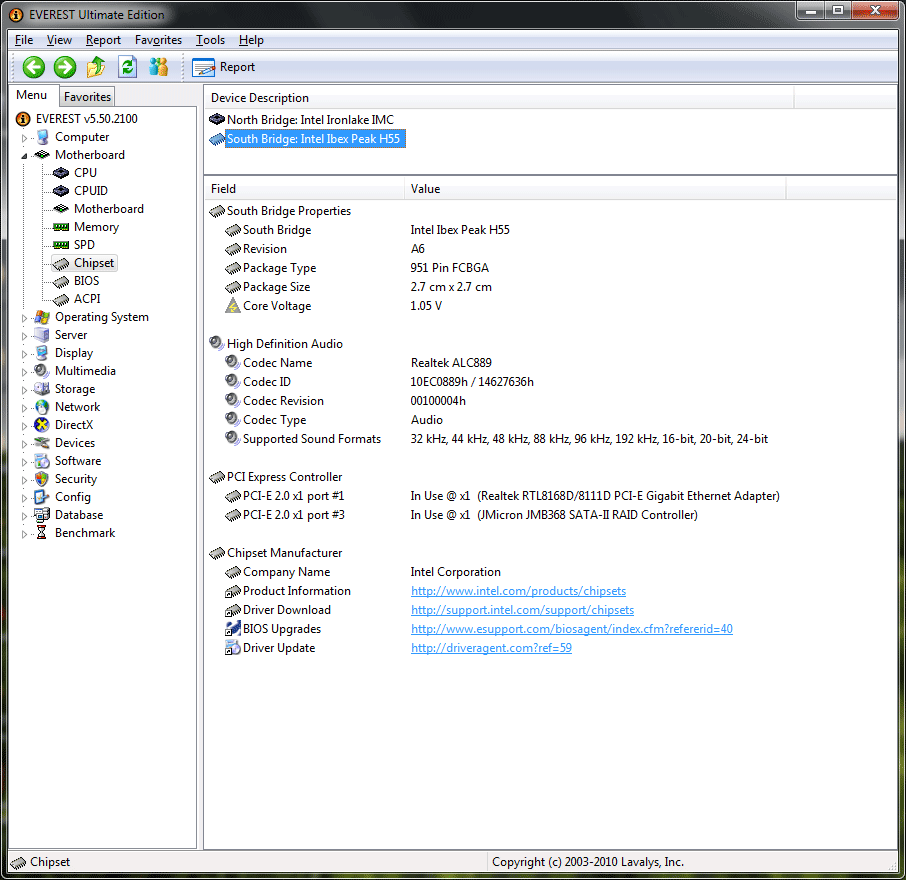The height and width of the screenshot is (880, 906).
Task: Click the Benchmark hourglass icon
Action: pyautogui.click(x=42, y=533)
